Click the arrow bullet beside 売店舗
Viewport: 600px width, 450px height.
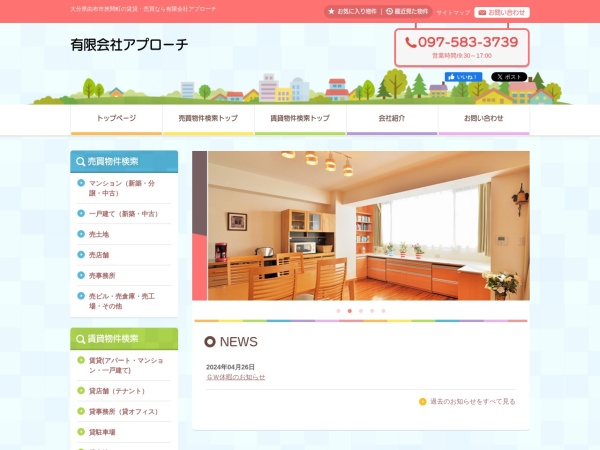pos(81,254)
